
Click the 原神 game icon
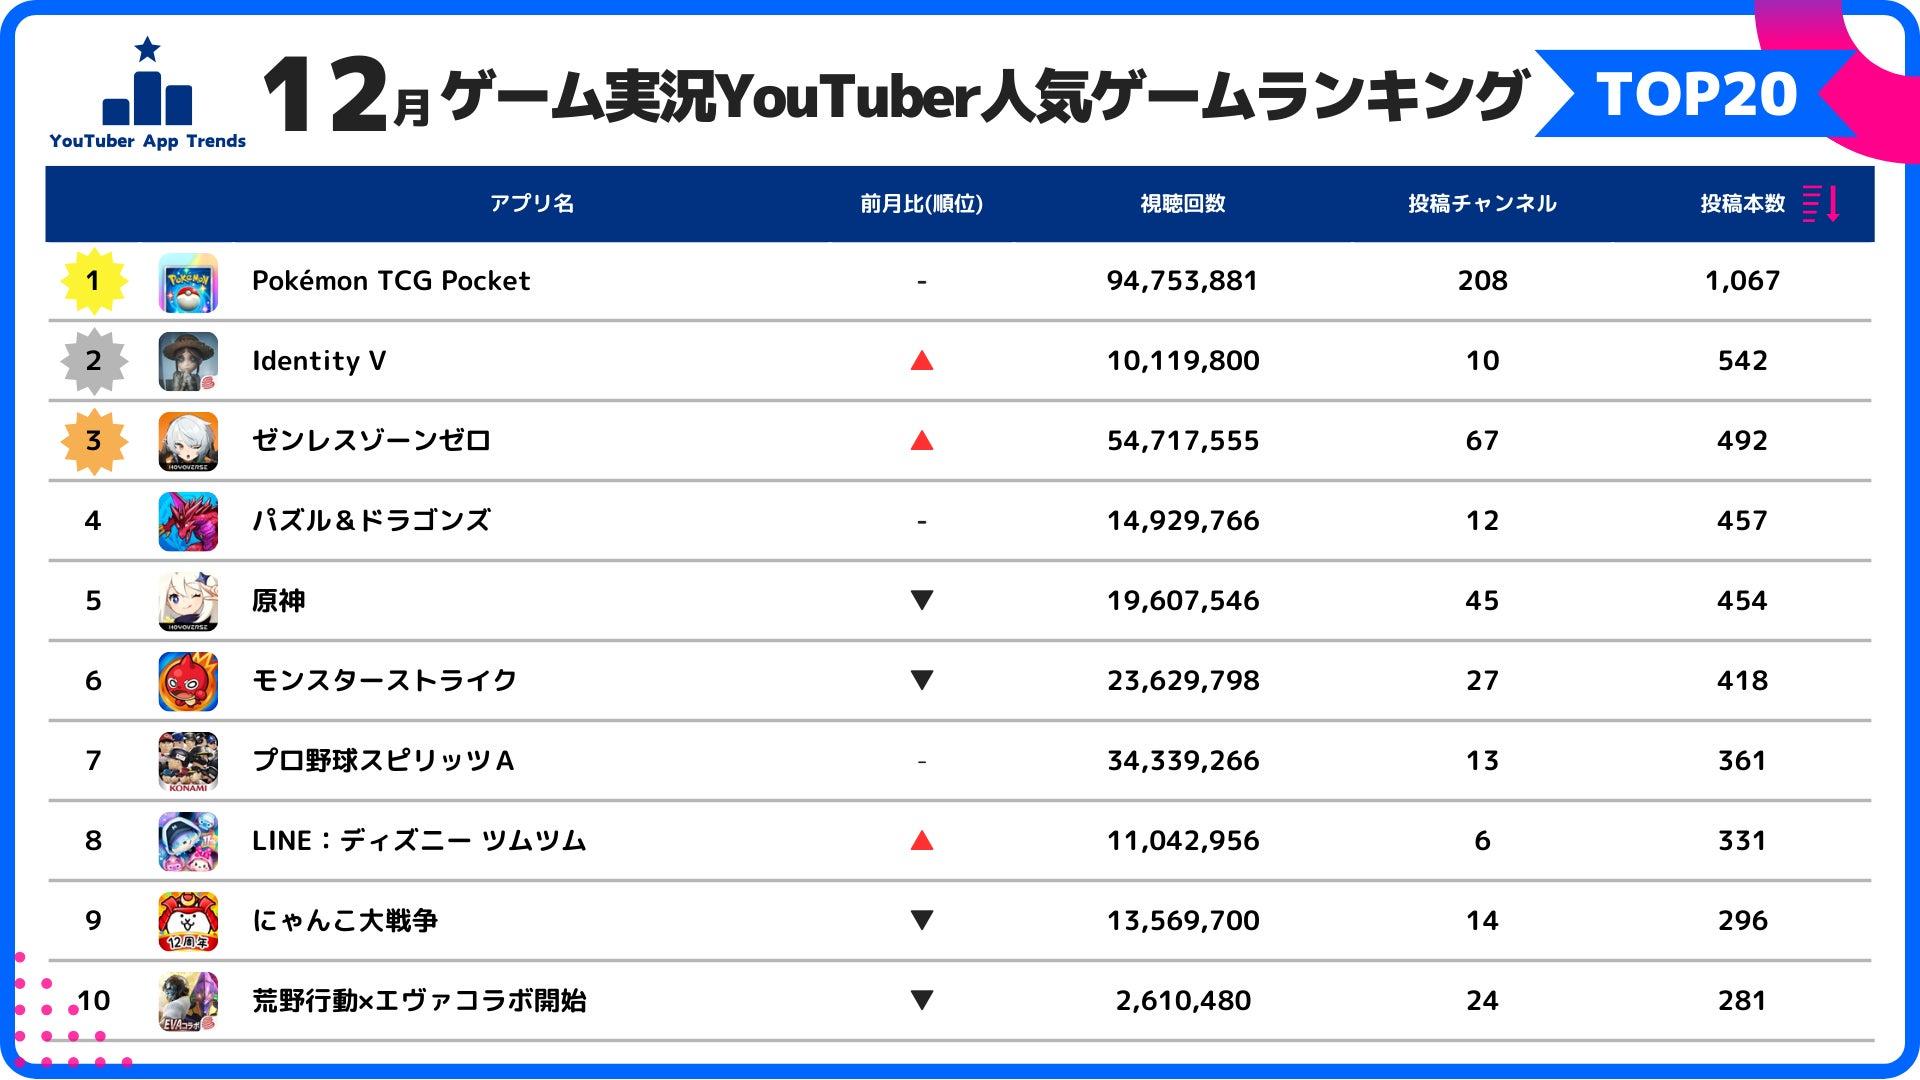click(188, 602)
